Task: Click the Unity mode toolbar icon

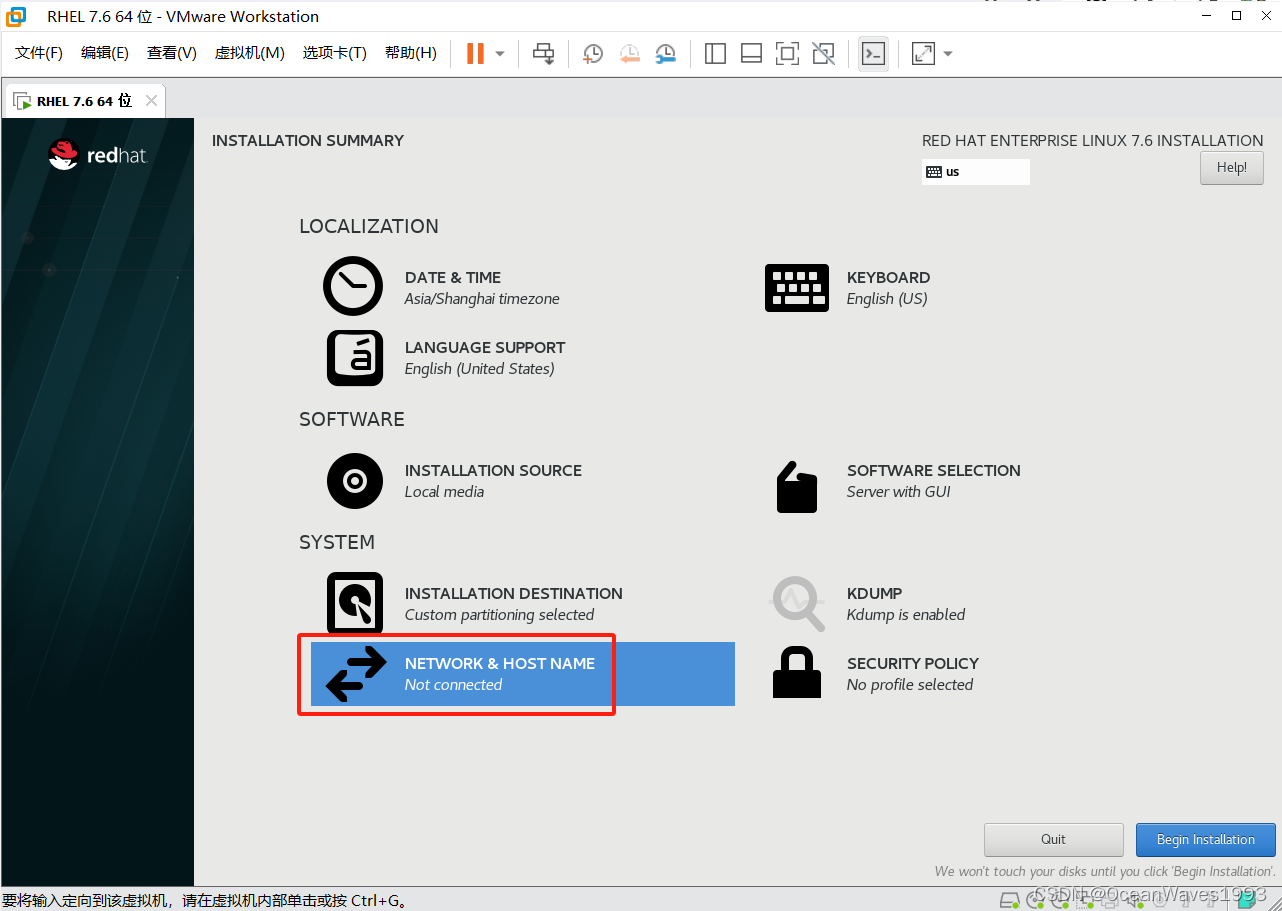Action: [823, 53]
